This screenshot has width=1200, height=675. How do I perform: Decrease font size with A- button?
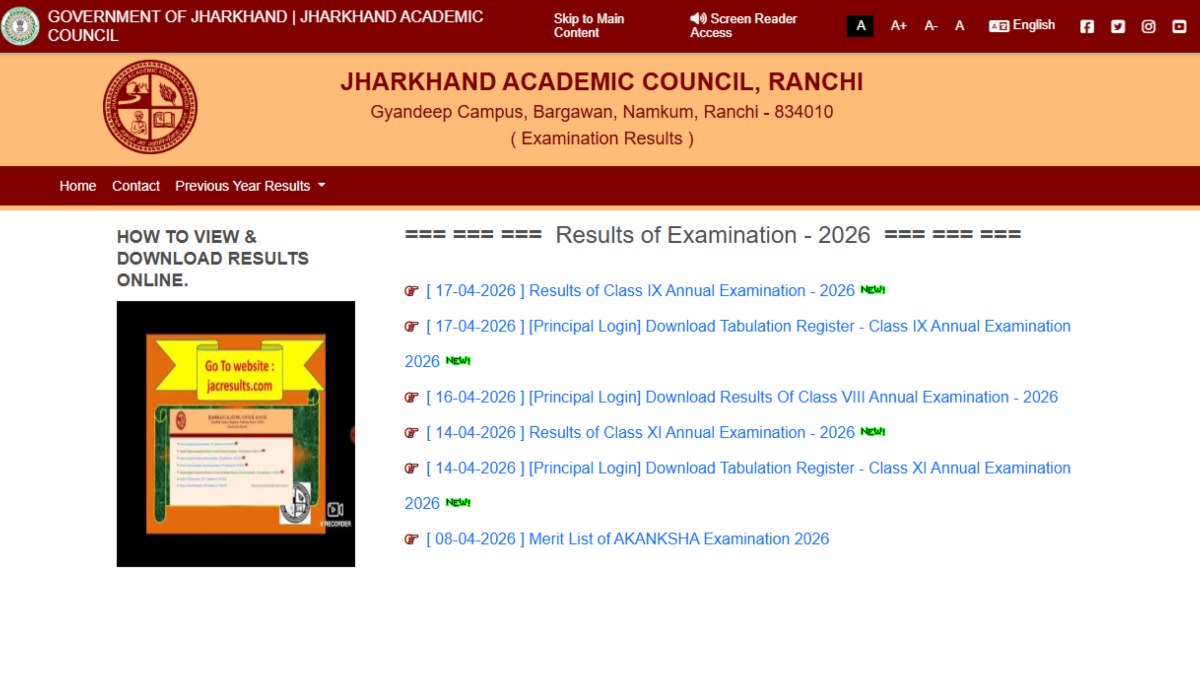[x=931, y=26]
